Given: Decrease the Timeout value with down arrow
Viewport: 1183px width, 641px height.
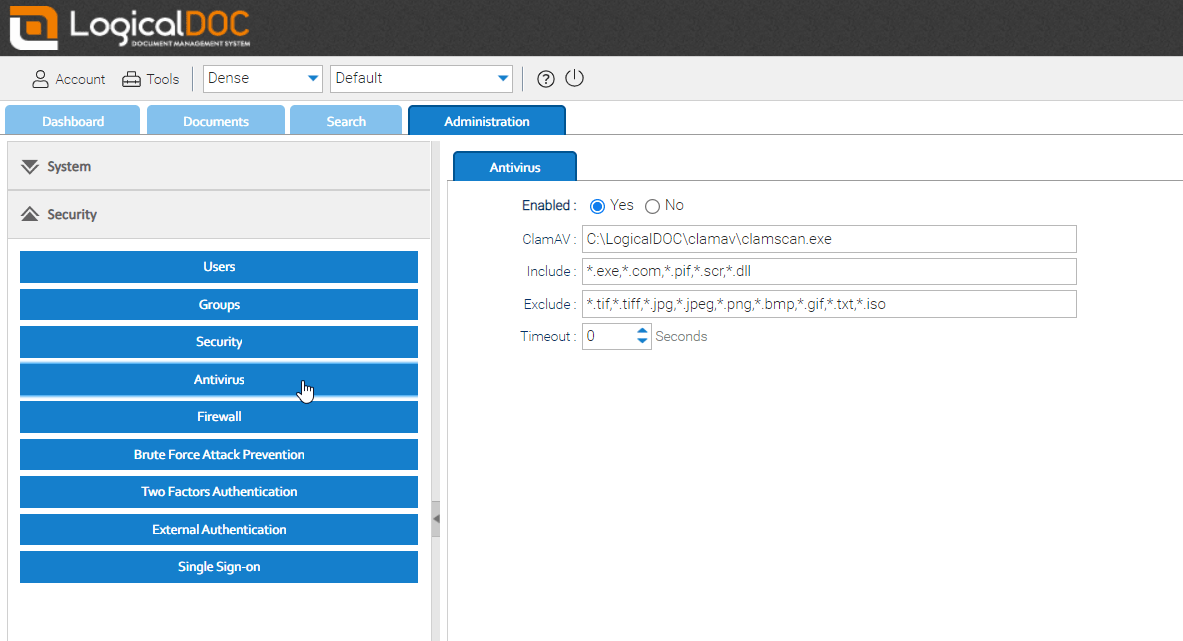Looking at the screenshot, I should 642,341.
